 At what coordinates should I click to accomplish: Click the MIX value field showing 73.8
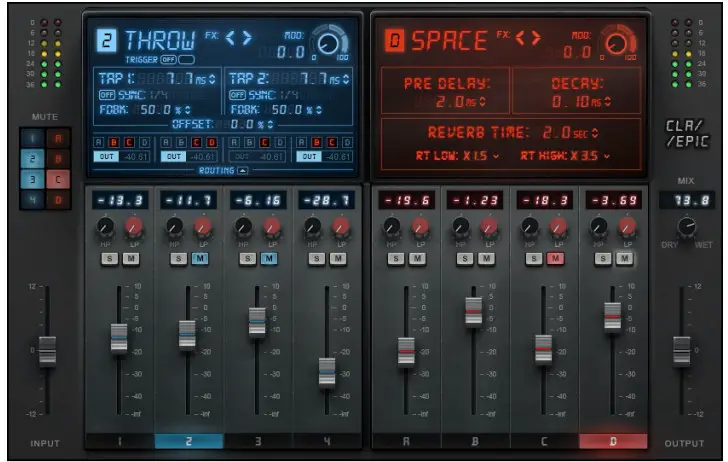687,200
